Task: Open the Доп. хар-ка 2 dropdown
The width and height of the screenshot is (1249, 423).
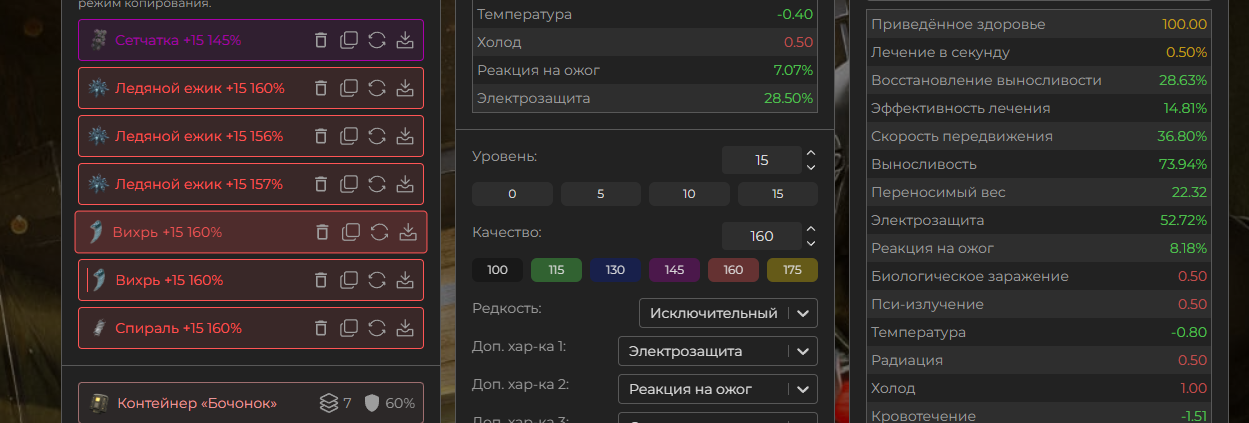Action: (717, 389)
